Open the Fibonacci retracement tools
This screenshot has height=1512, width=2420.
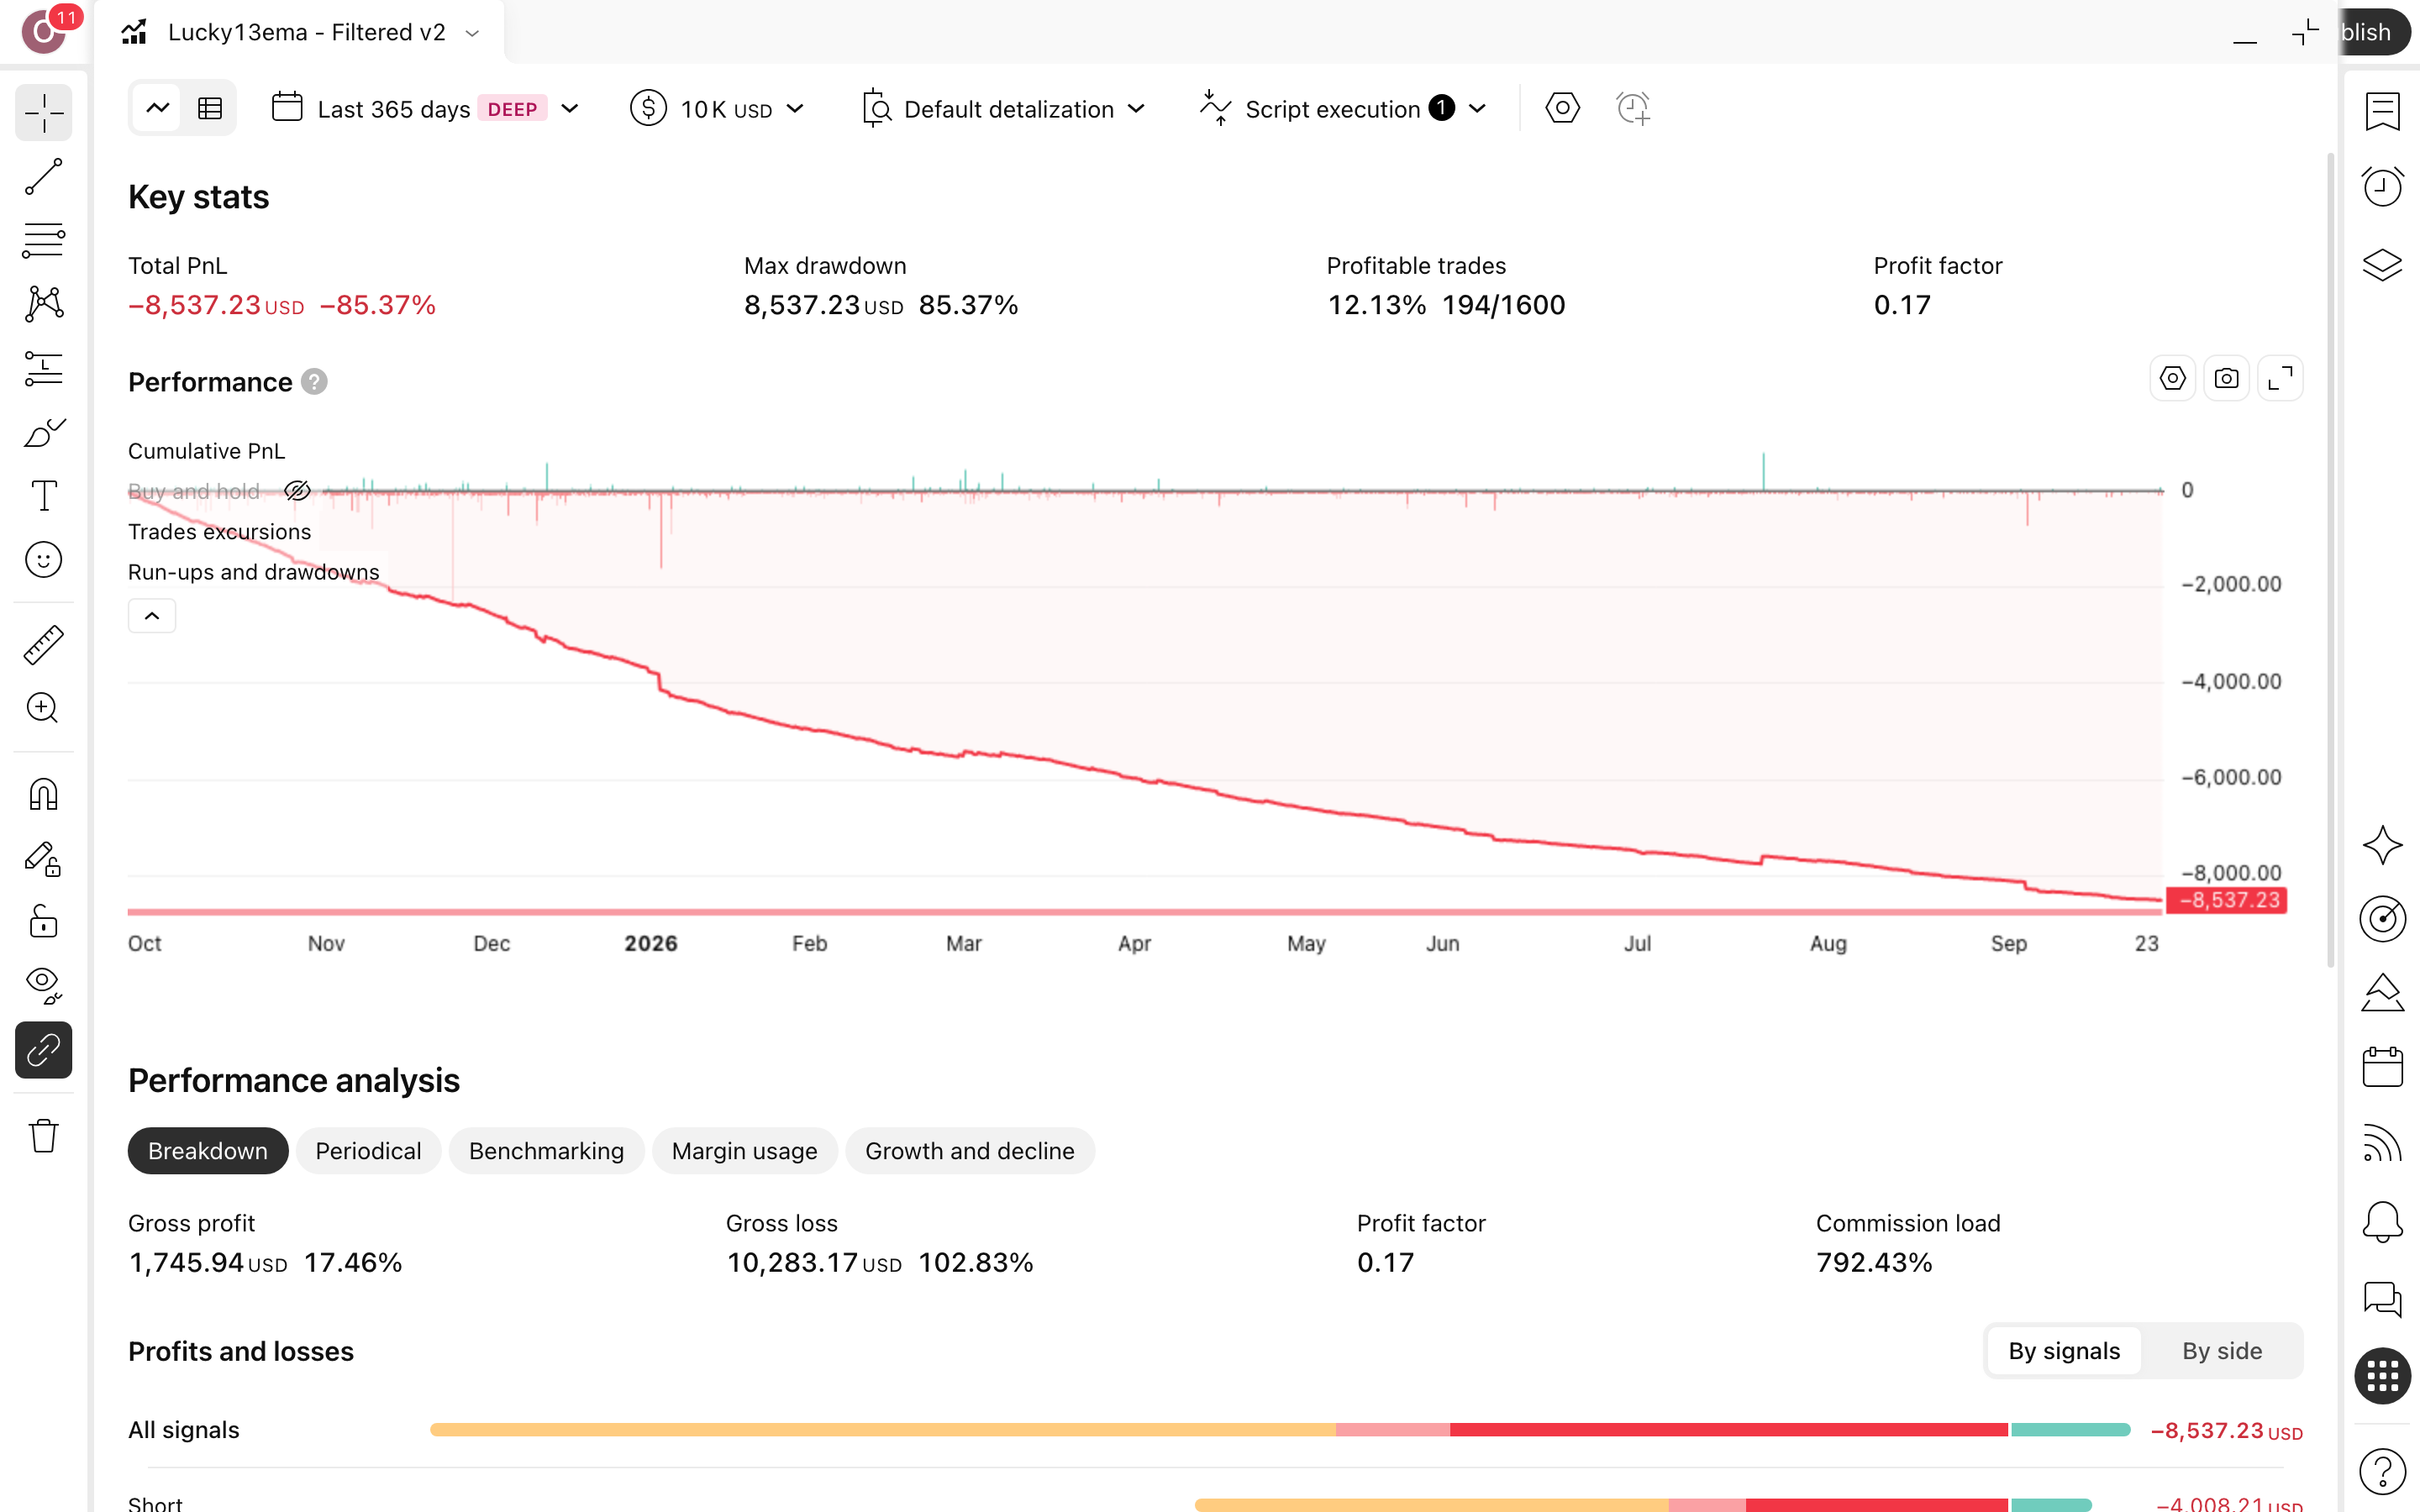[x=44, y=240]
